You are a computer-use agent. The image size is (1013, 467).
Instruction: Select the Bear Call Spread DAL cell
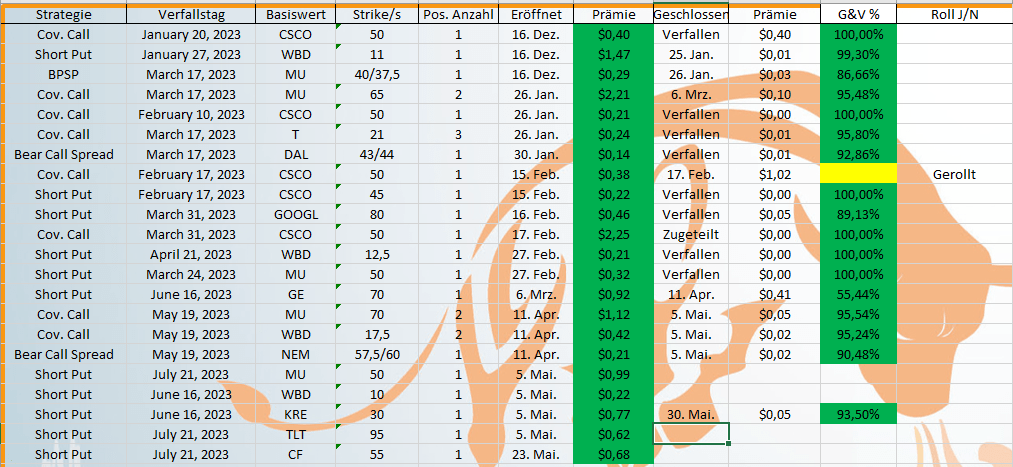[x=63, y=154]
